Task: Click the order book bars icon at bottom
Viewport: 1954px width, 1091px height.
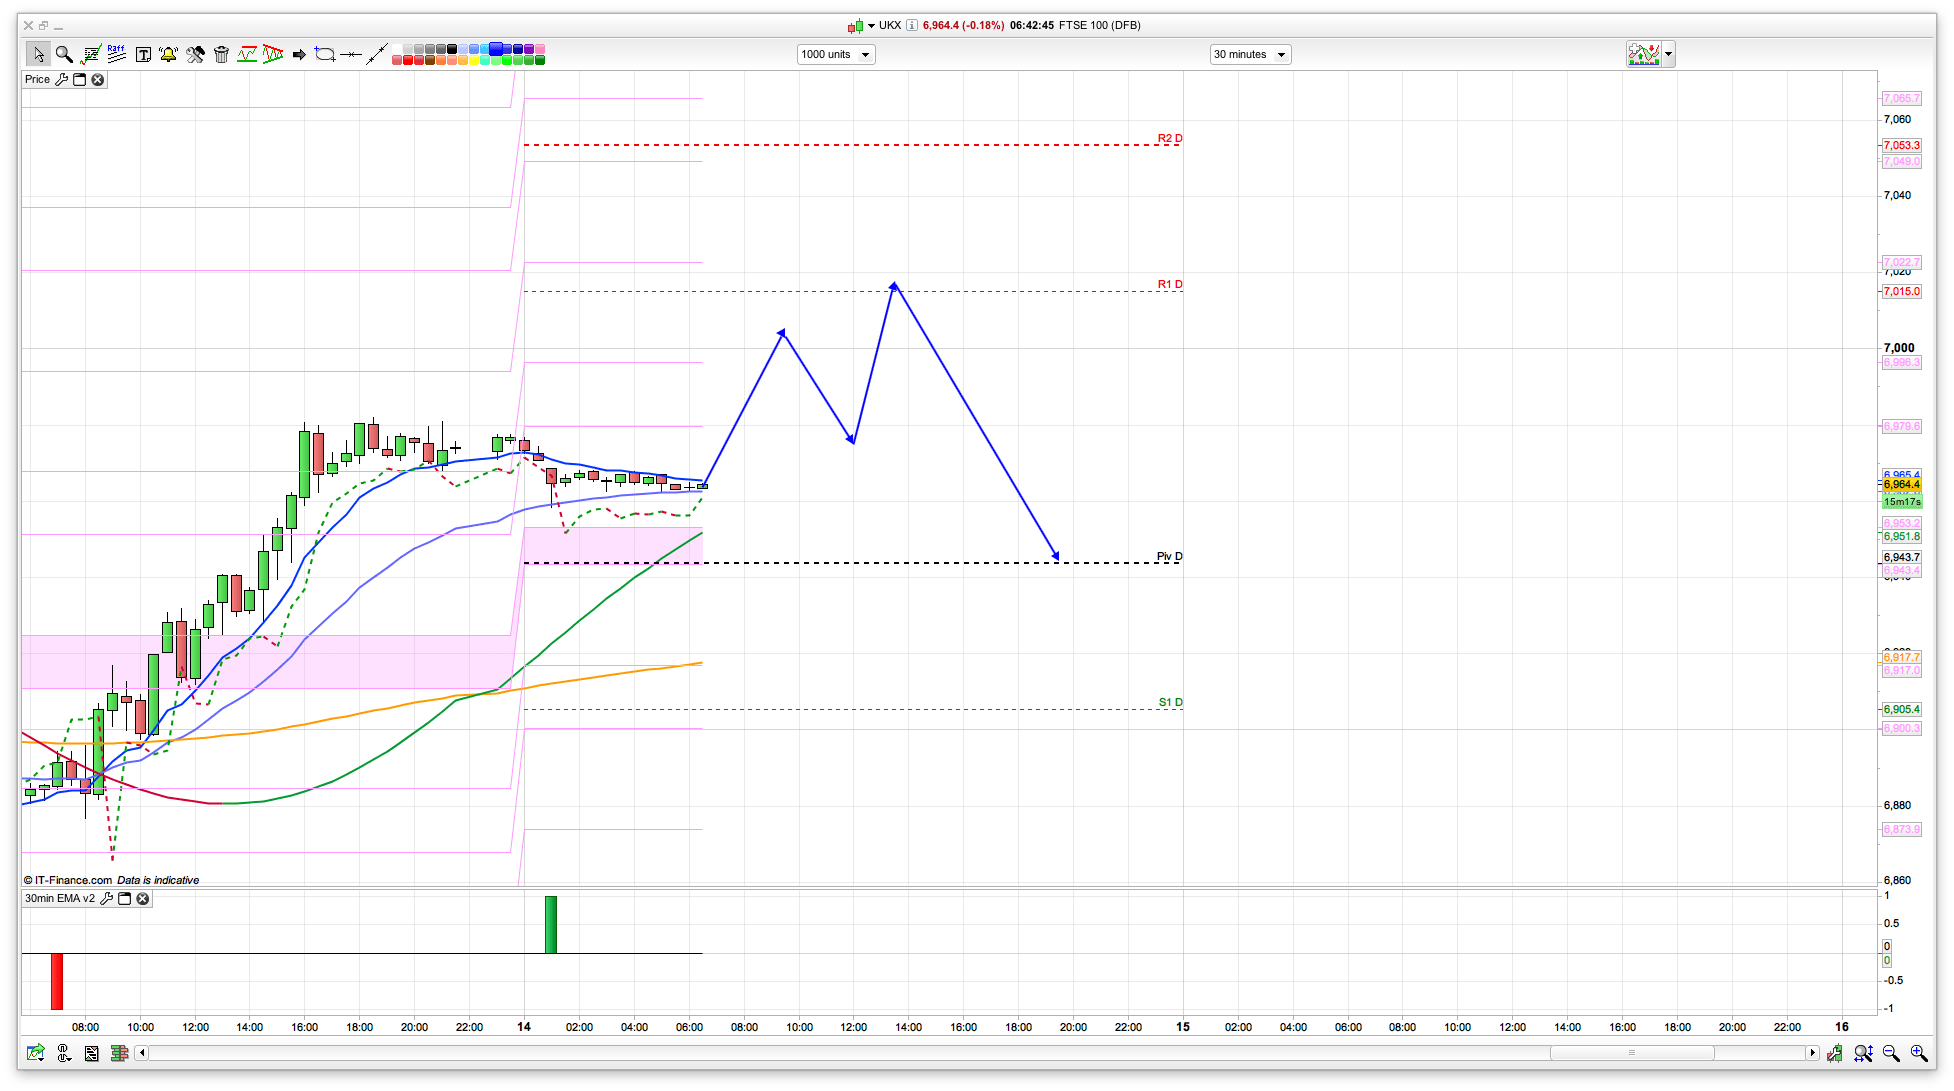Action: tap(119, 1053)
